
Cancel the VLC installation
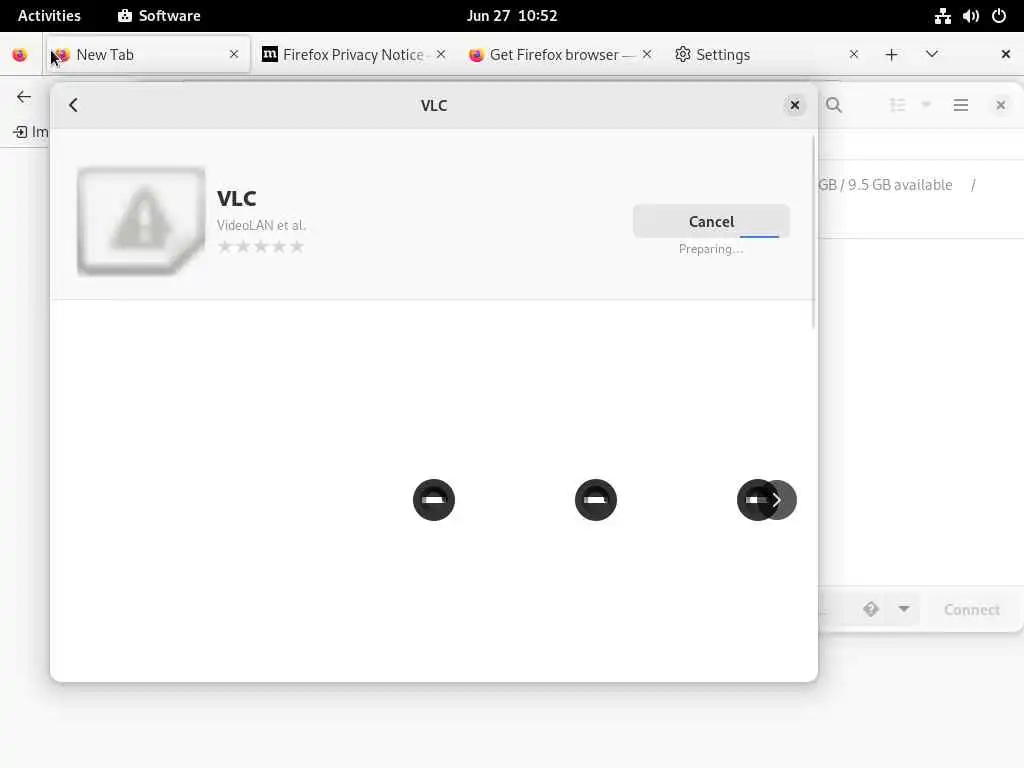coord(711,221)
